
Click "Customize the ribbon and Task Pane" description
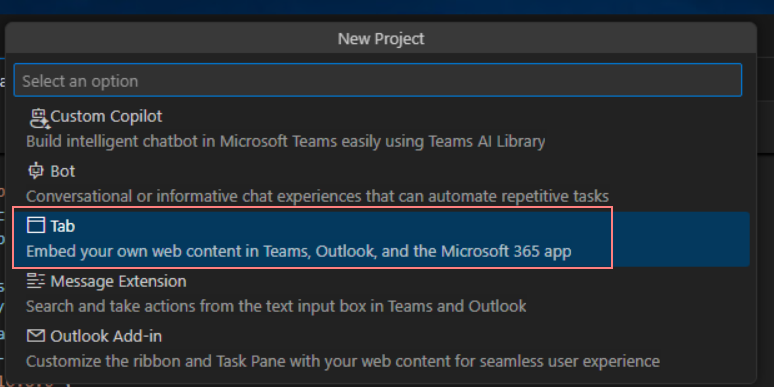pyautogui.click(x=343, y=361)
